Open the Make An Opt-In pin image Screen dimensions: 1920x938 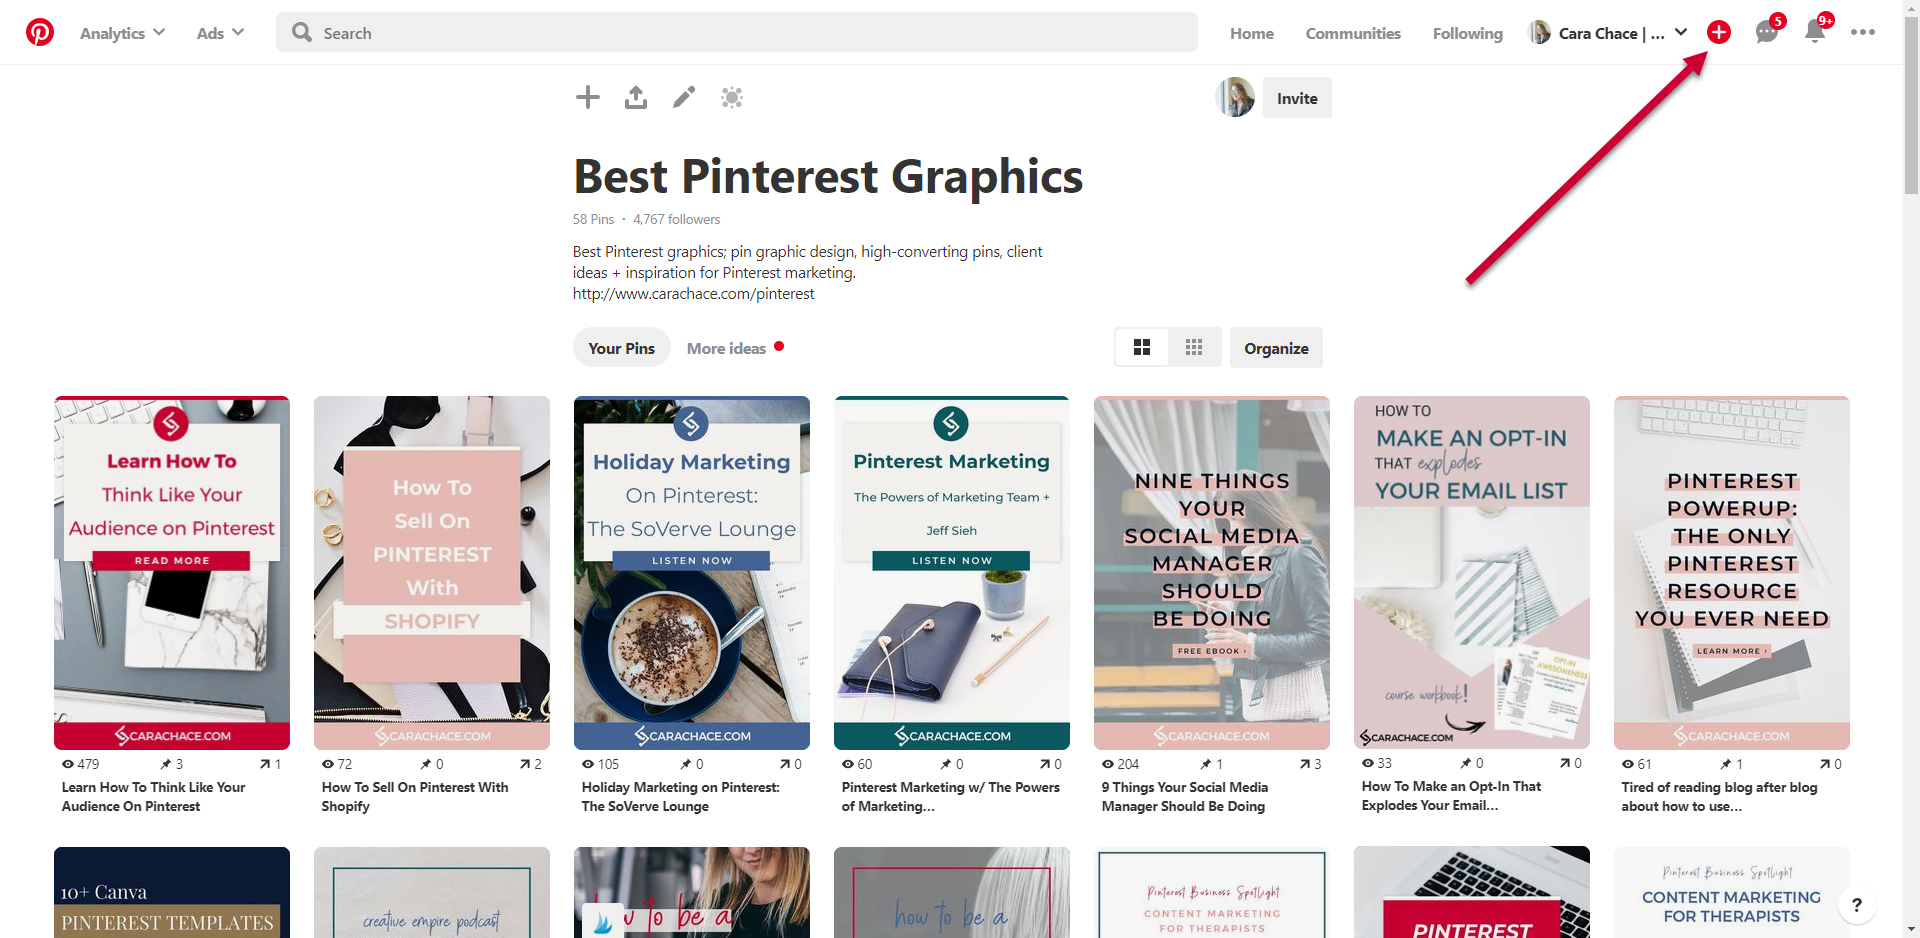pyautogui.click(x=1472, y=573)
